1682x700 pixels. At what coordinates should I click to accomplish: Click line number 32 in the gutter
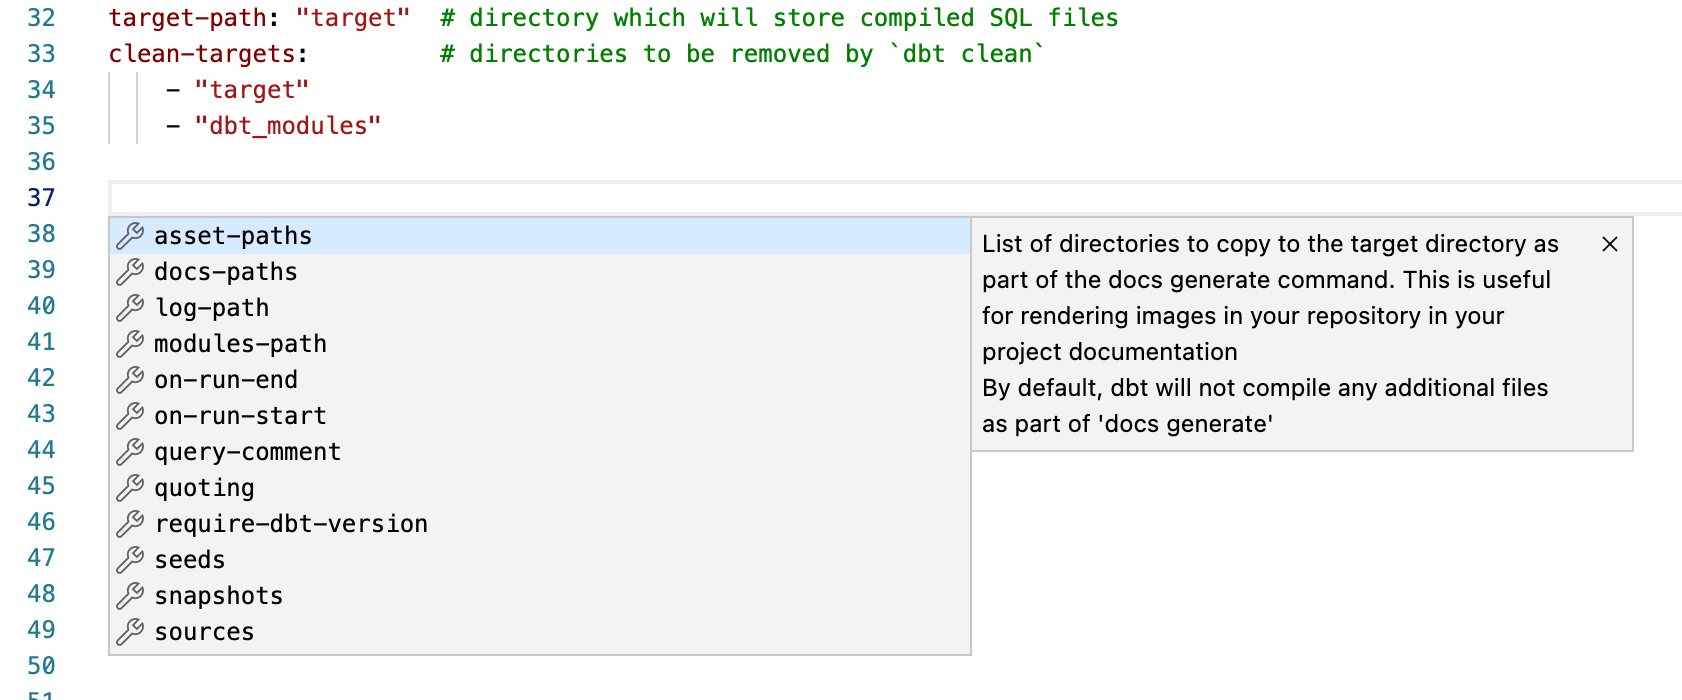click(x=41, y=18)
